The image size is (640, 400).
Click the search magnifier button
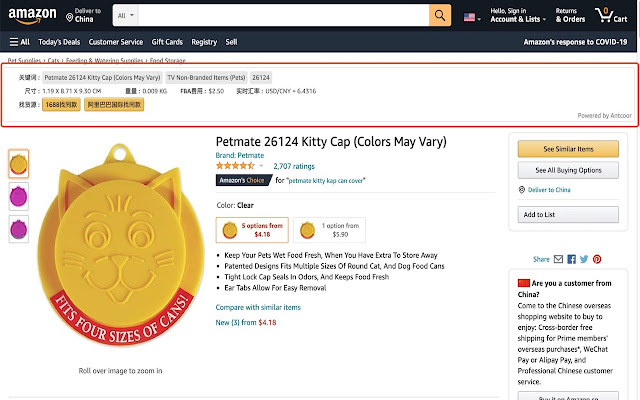[440, 16]
